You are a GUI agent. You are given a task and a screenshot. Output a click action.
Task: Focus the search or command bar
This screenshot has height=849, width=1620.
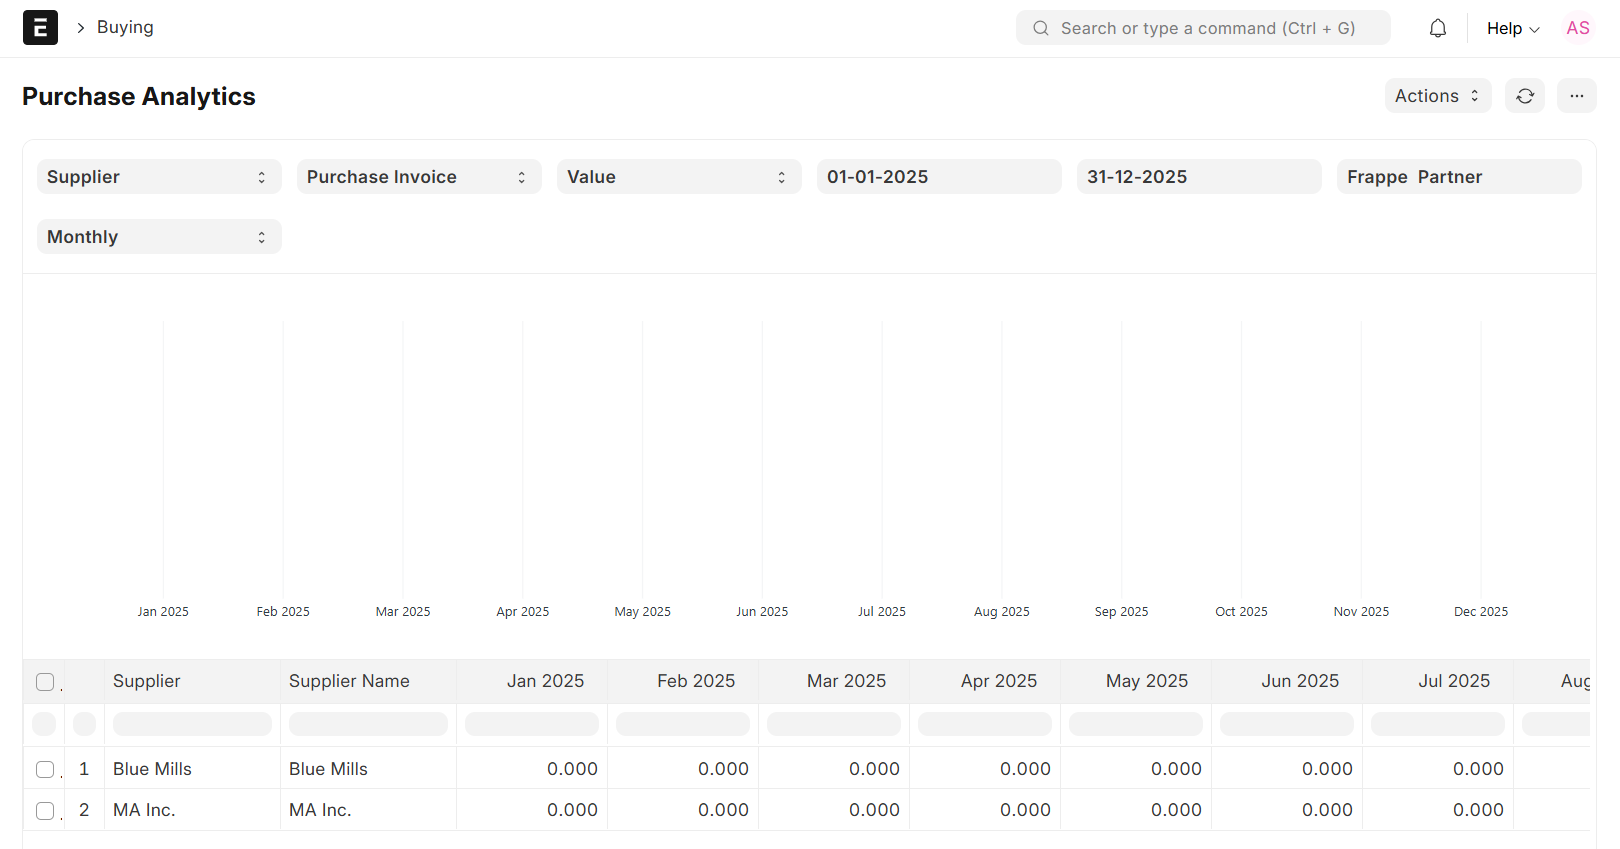(1203, 28)
